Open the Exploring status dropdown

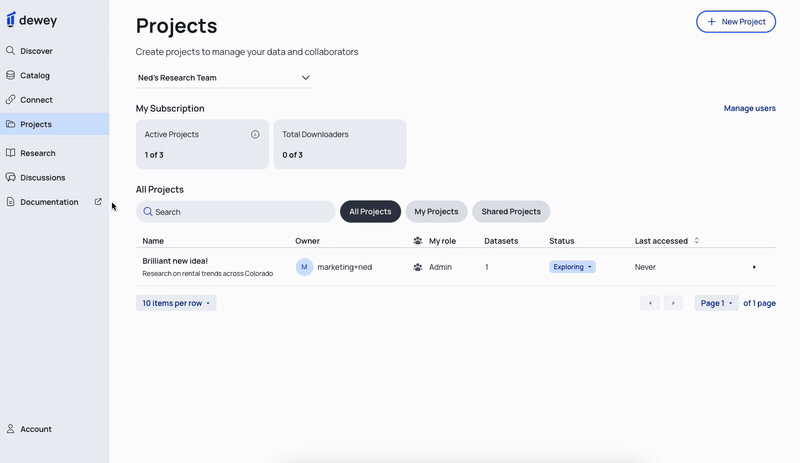[572, 267]
